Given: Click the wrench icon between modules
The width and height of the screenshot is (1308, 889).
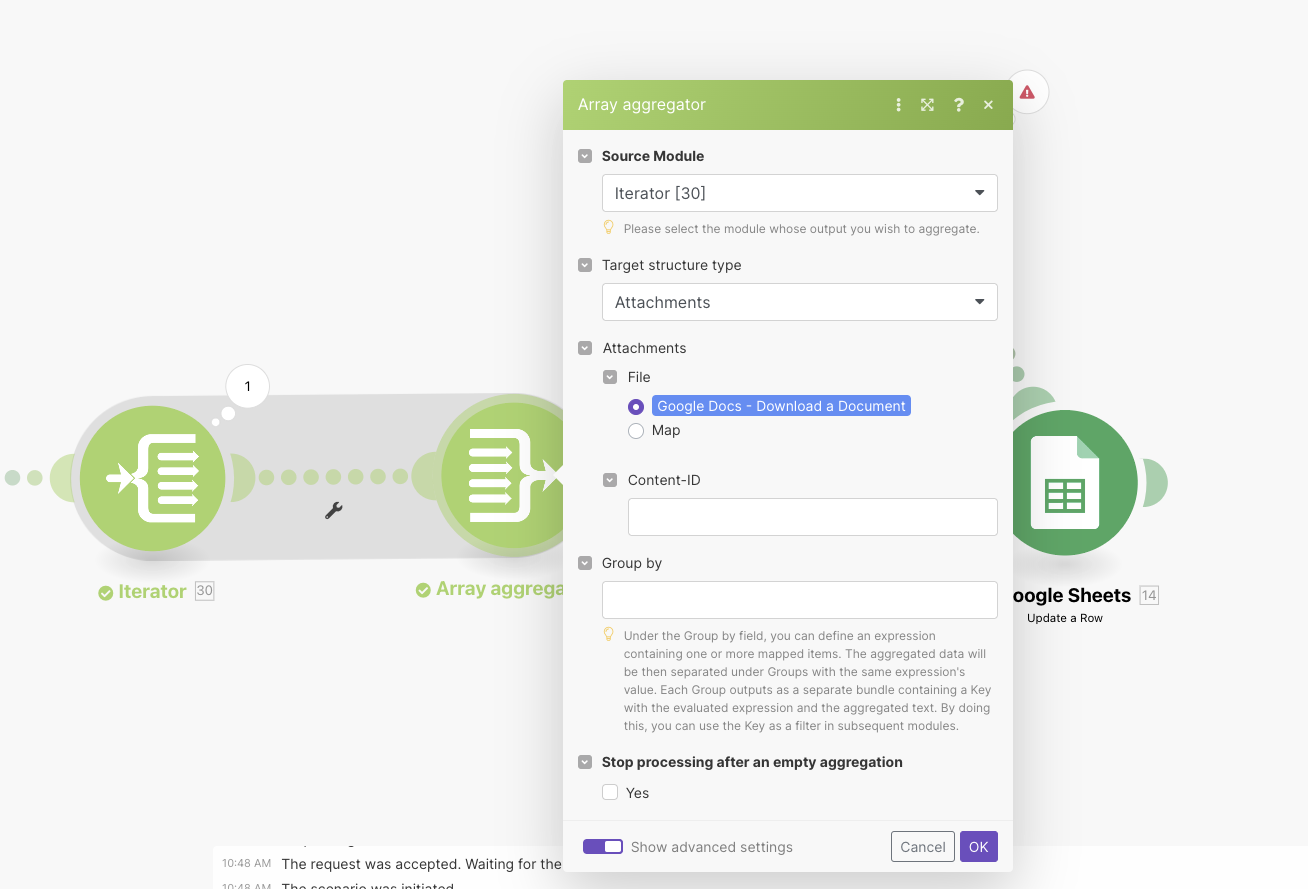Looking at the screenshot, I should pyautogui.click(x=334, y=511).
